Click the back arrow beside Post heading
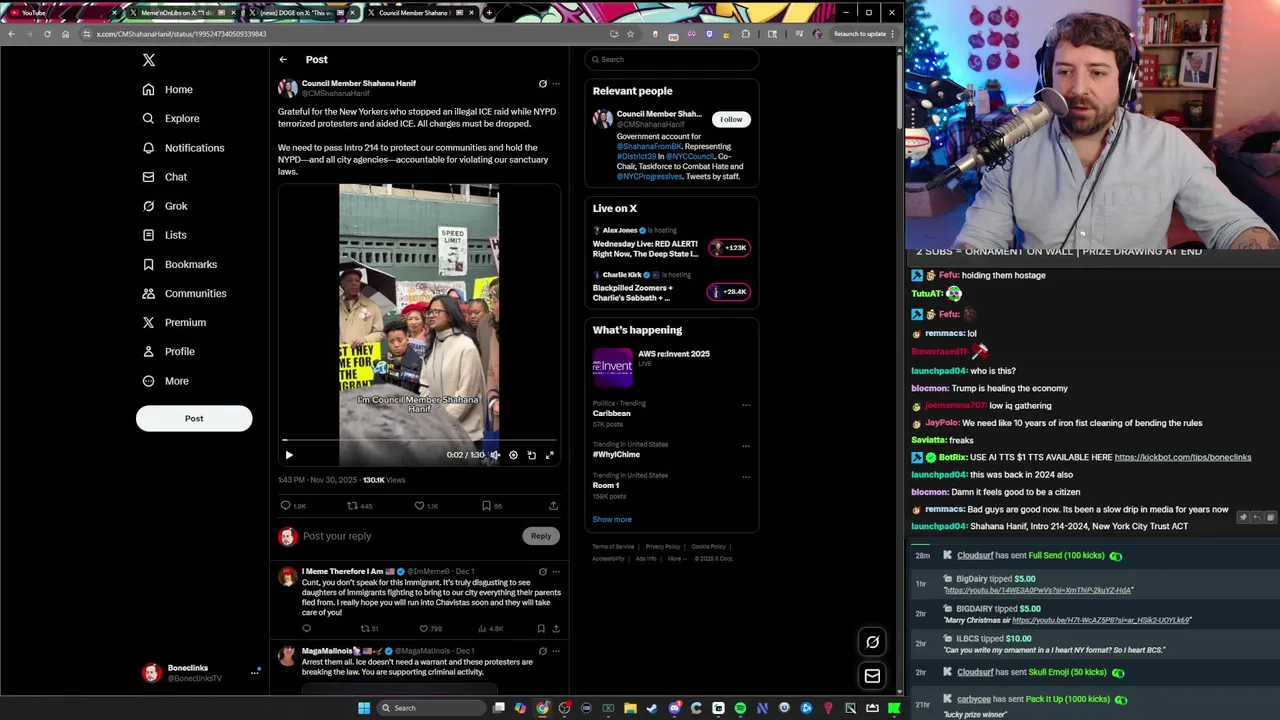This screenshot has width=1280, height=720. point(283,60)
